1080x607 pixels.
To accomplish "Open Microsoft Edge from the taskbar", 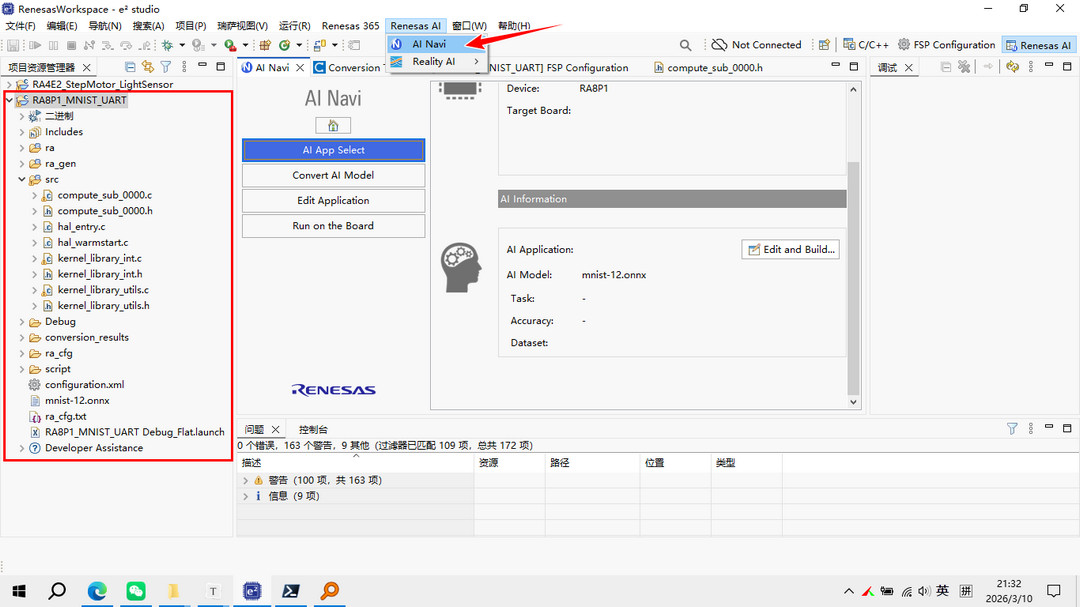I will coord(97,591).
